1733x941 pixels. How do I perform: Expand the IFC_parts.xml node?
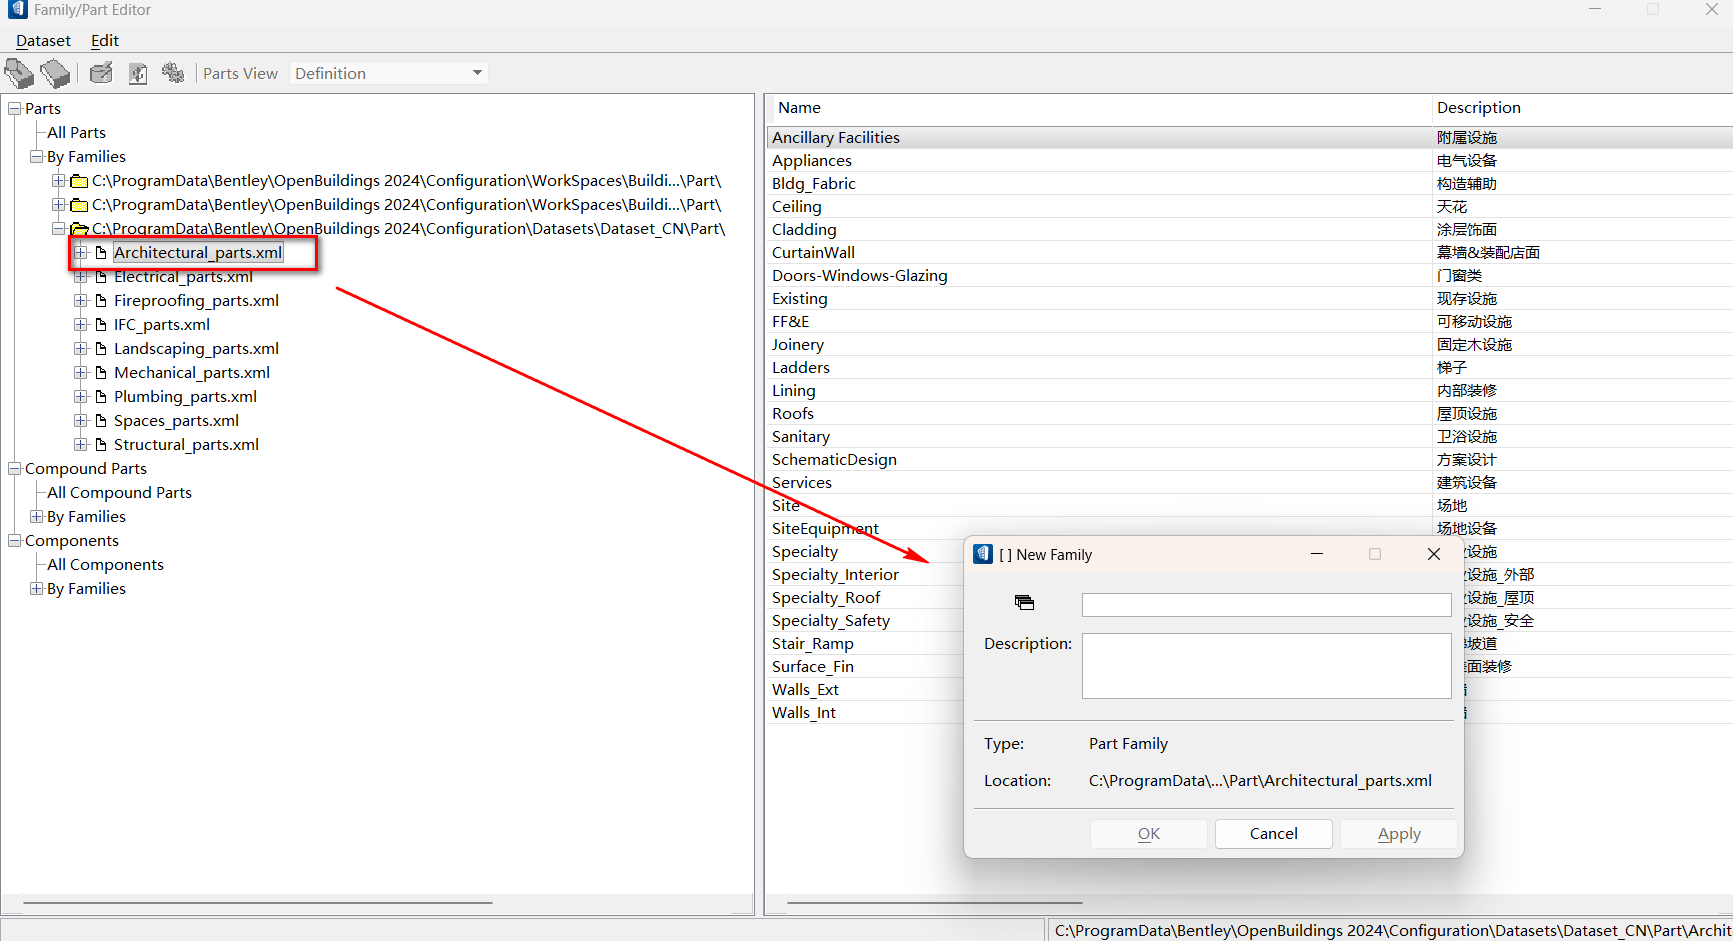(81, 325)
